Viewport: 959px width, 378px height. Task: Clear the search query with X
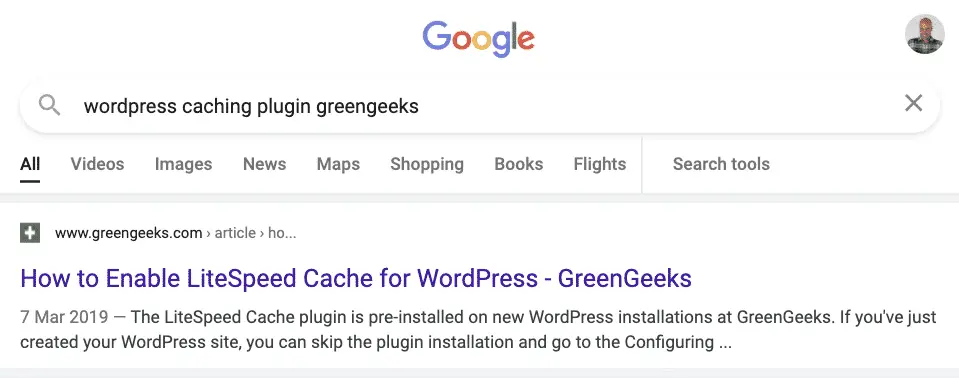pos(913,103)
